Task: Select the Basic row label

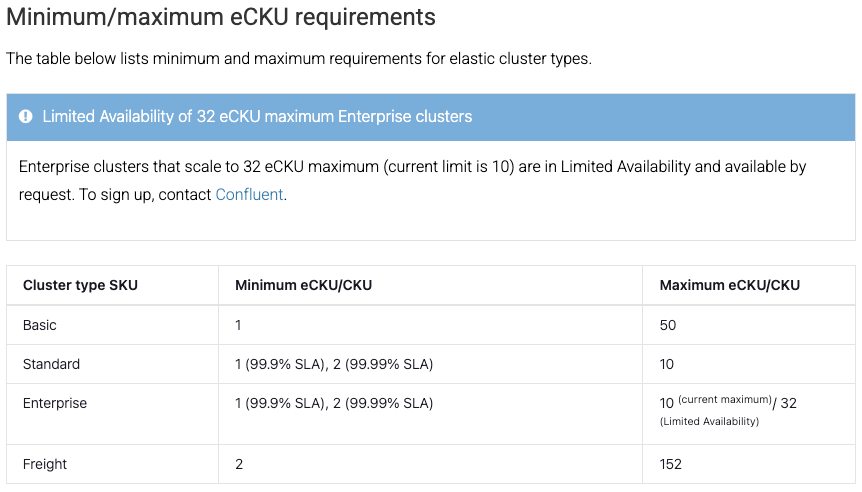Action: click(40, 325)
